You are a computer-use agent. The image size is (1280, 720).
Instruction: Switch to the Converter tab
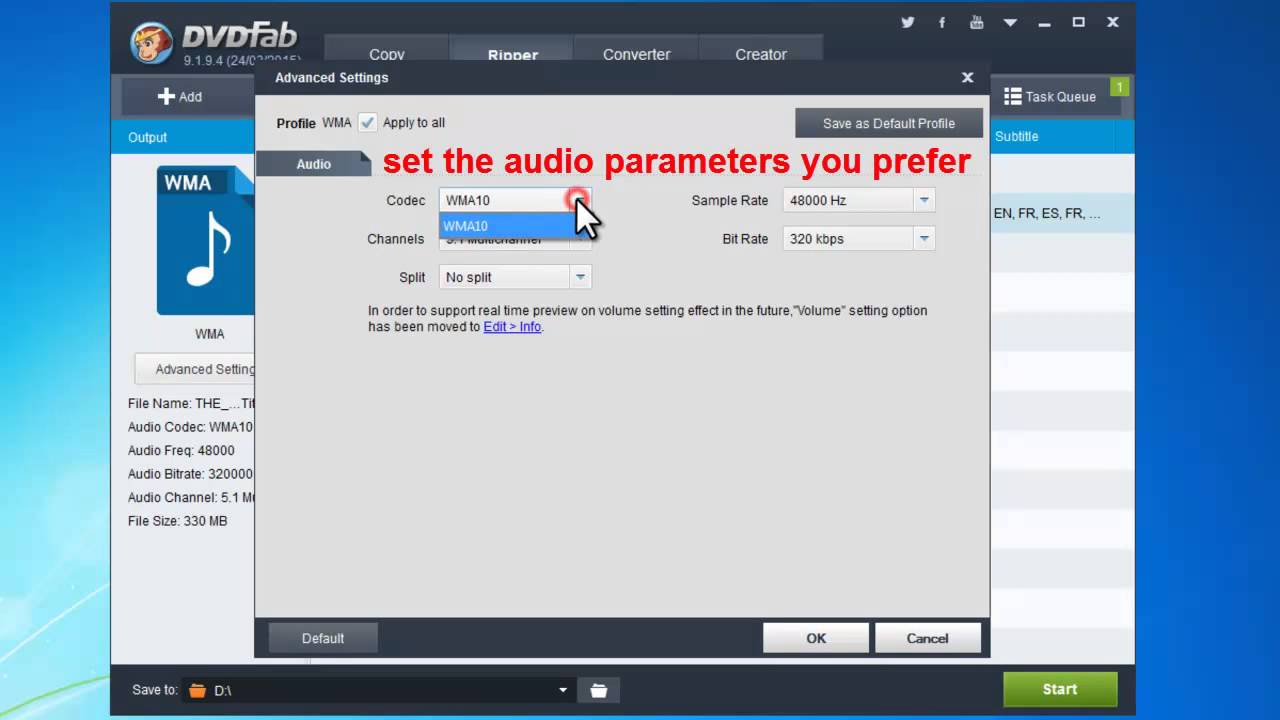click(x=636, y=54)
